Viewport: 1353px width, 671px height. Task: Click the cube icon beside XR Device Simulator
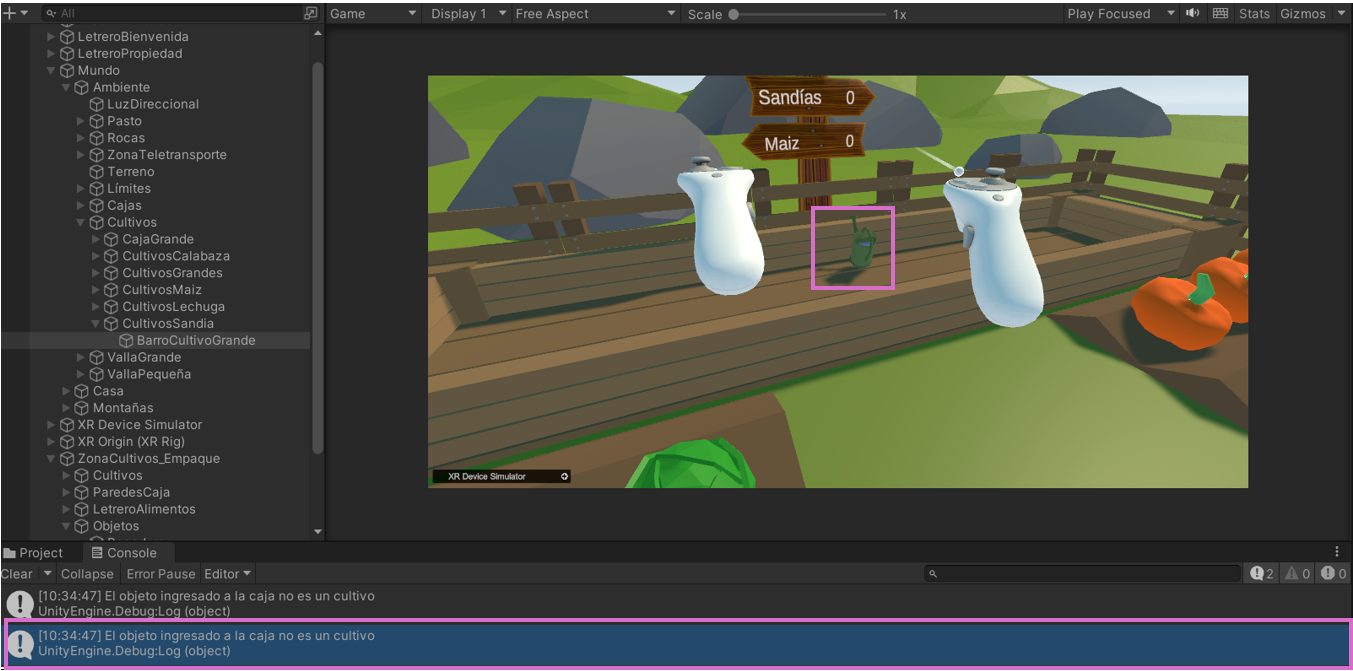click(67, 425)
